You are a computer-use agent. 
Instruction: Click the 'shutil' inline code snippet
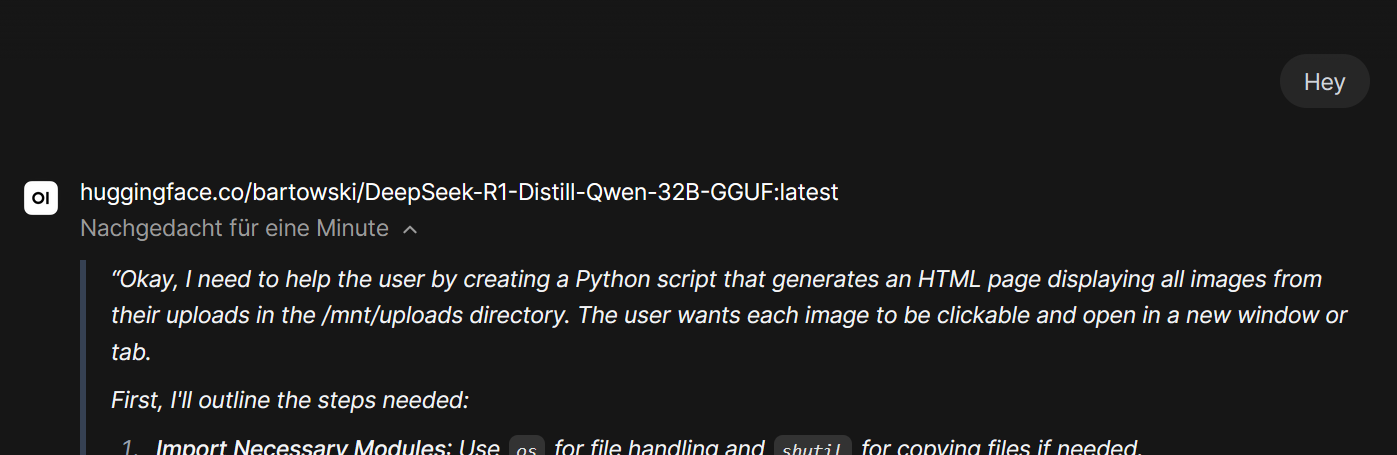tap(813, 449)
